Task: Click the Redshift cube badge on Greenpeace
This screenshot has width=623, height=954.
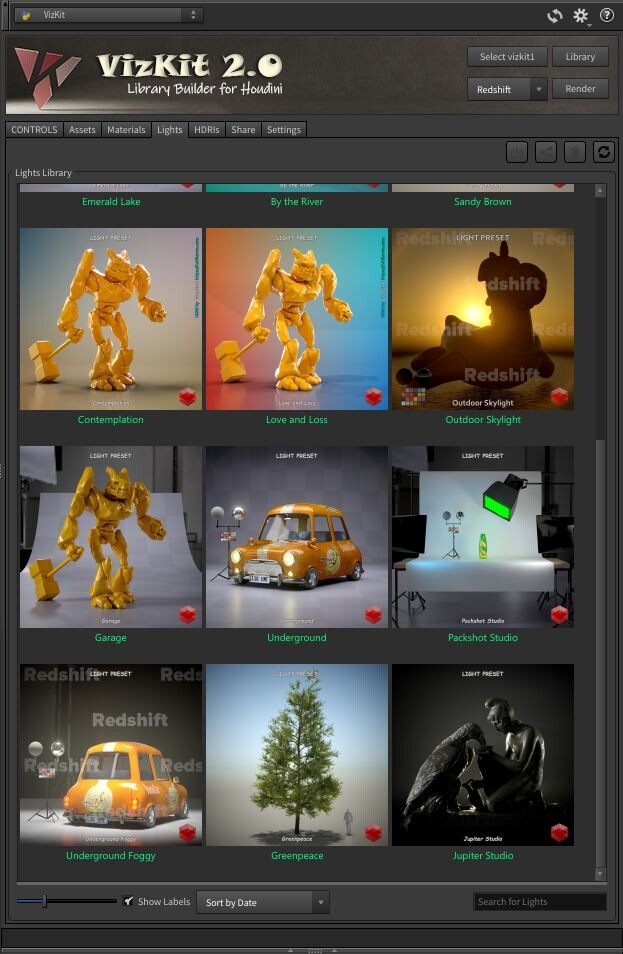Action: [374, 832]
